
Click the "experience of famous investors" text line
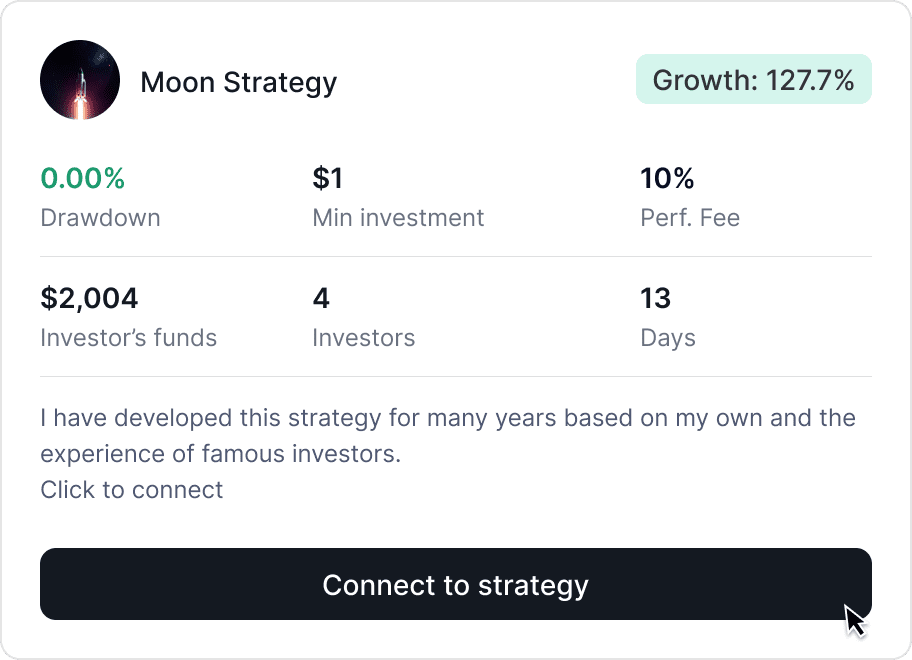click(220, 454)
